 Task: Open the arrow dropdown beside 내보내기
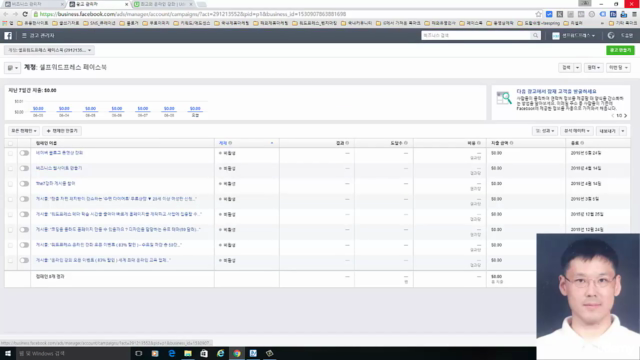point(622,131)
